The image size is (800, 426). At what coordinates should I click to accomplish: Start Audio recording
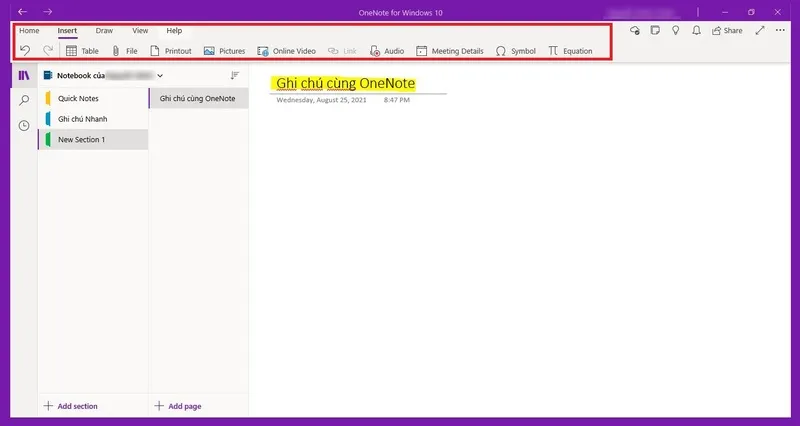coord(387,51)
